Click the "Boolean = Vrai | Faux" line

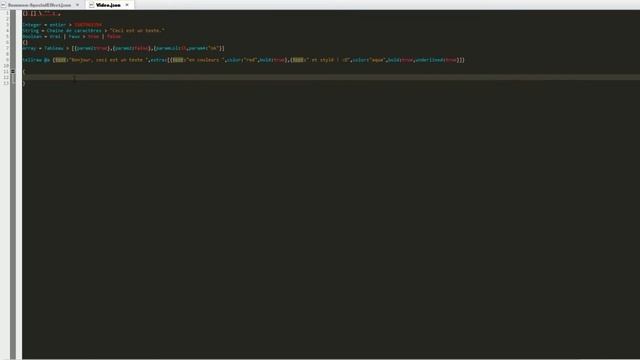pyautogui.click(x=72, y=36)
